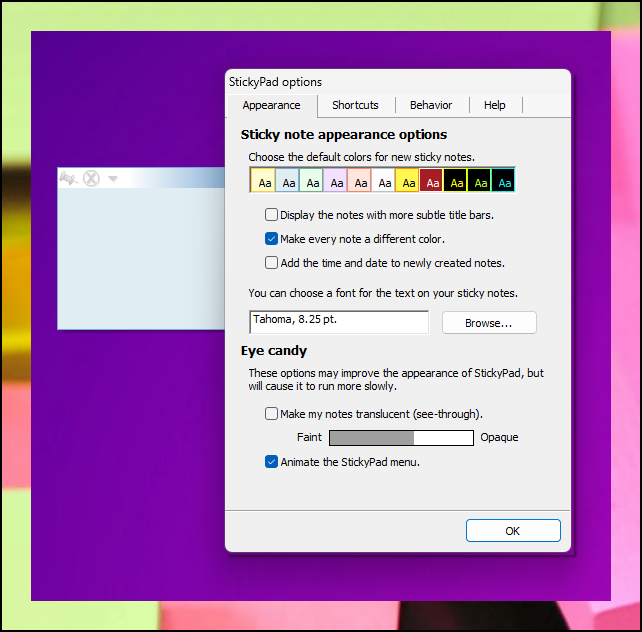Adjust the Faint to Opaque translucency slider

click(401, 438)
